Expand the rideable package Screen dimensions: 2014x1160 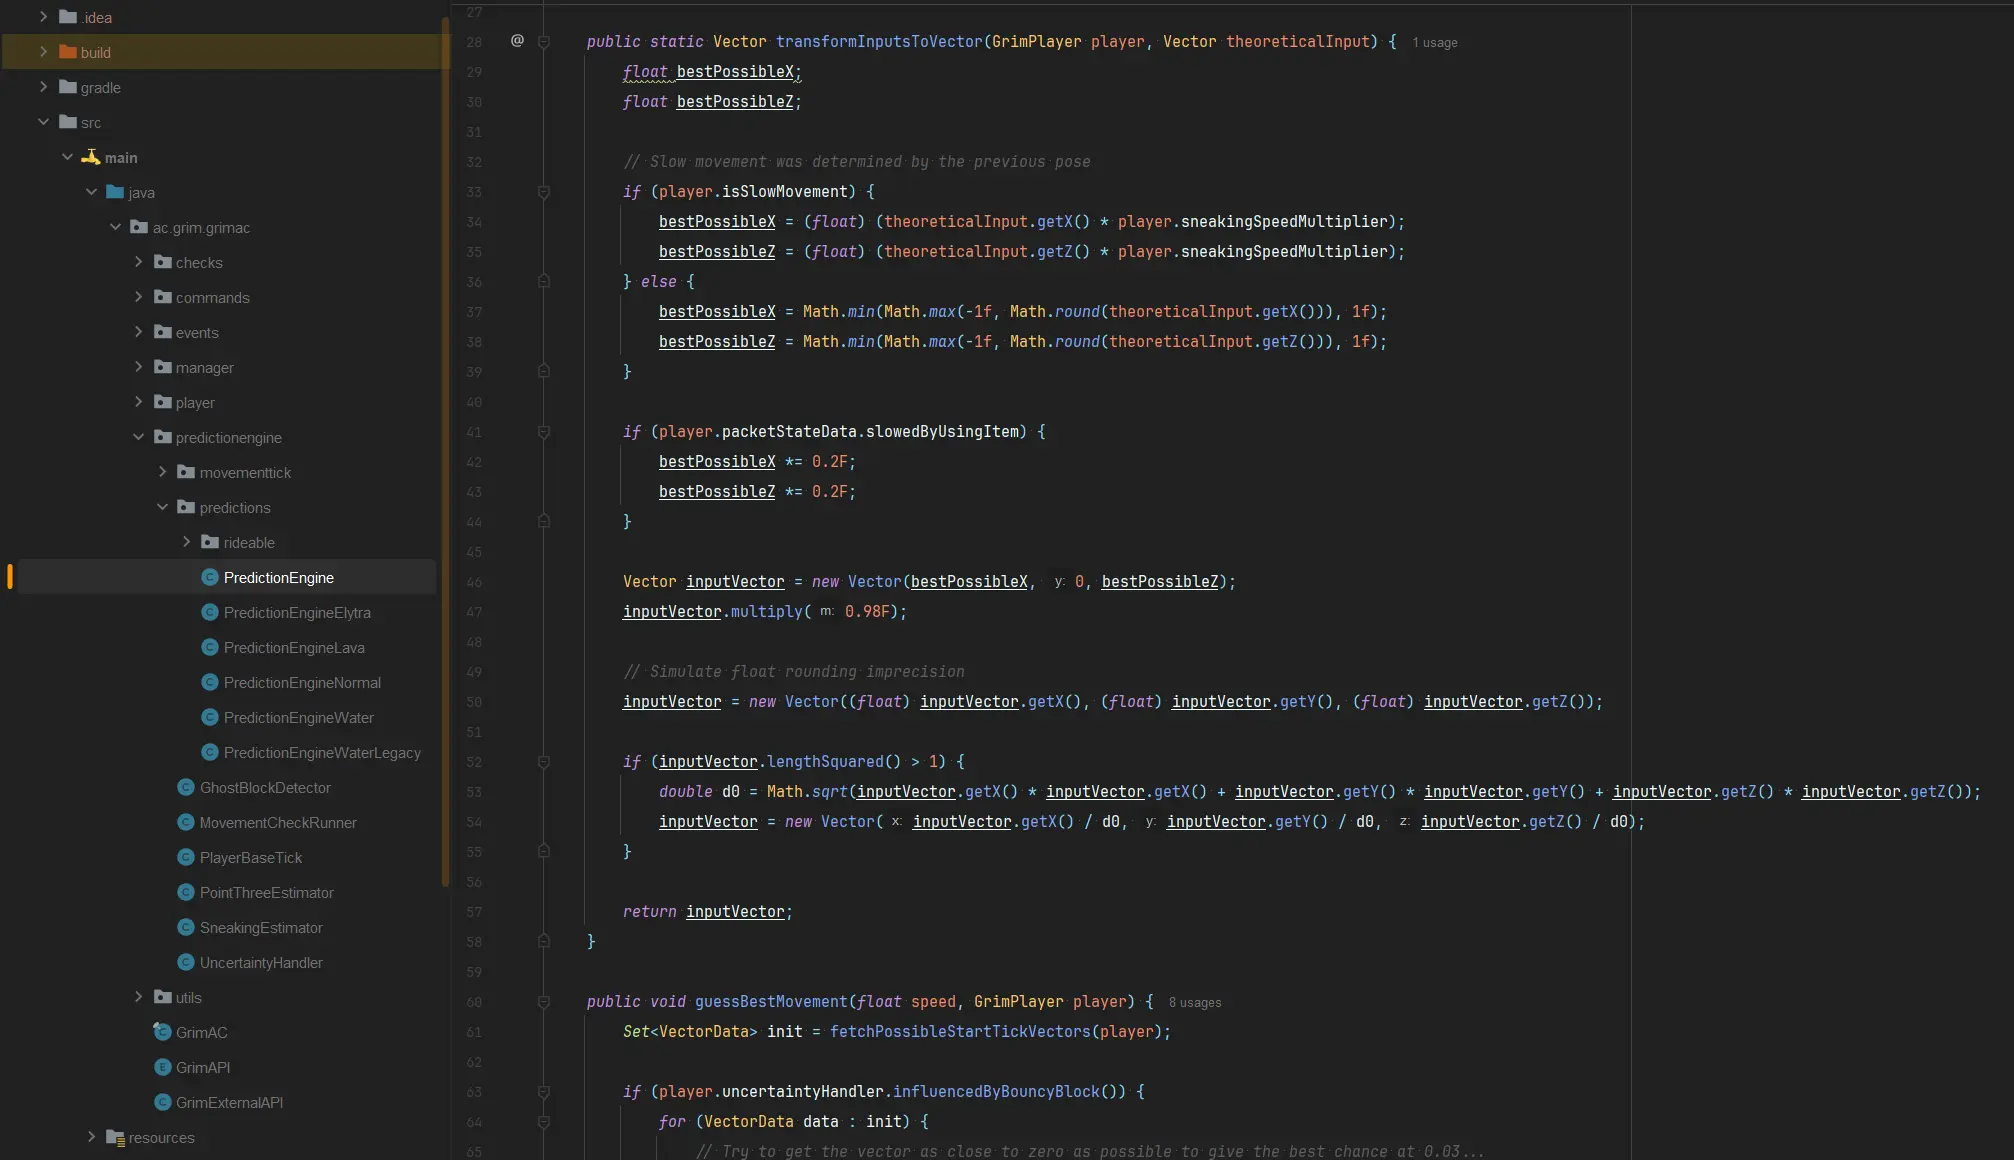click(x=186, y=542)
